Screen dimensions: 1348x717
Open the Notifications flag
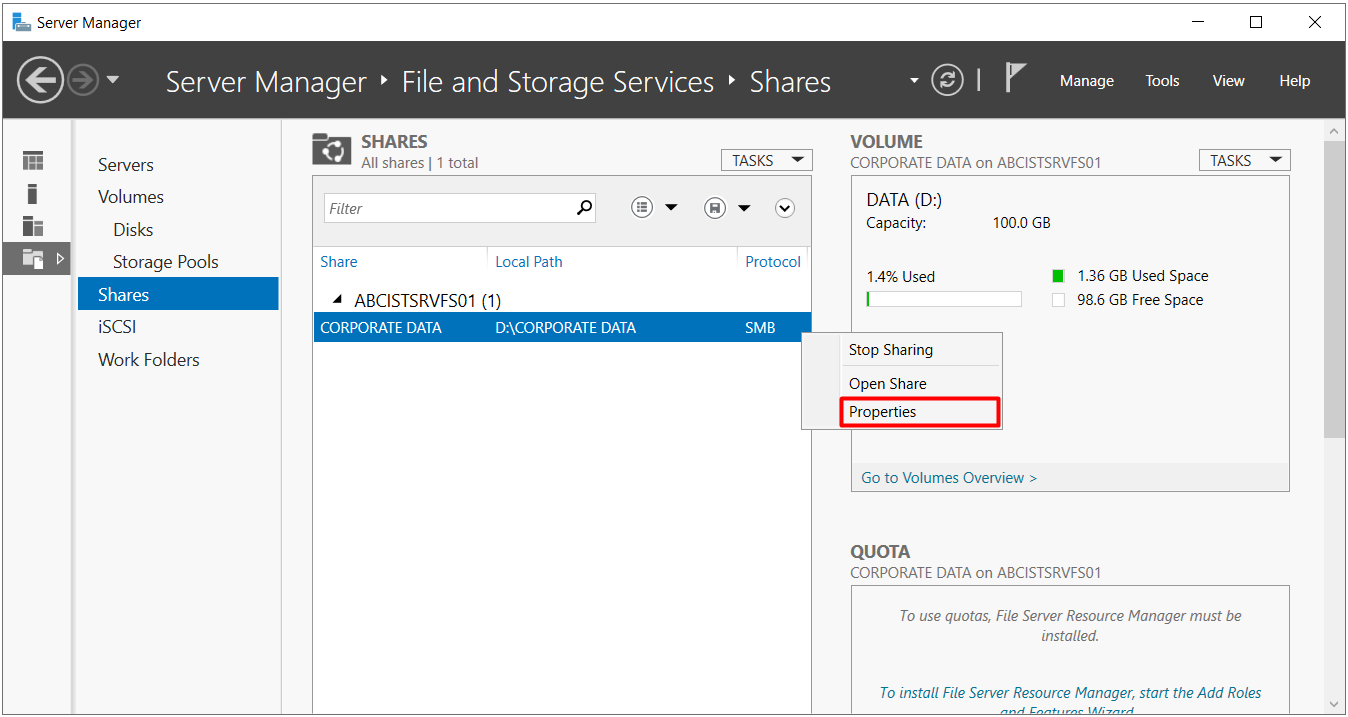1015,78
